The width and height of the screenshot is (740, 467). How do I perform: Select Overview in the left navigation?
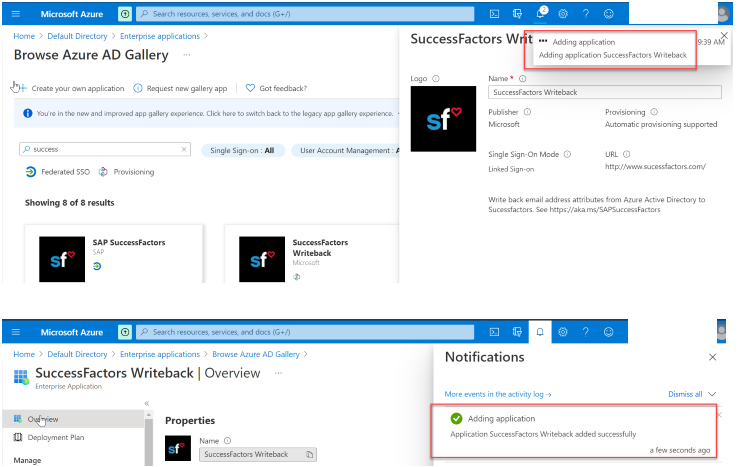(x=73, y=419)
